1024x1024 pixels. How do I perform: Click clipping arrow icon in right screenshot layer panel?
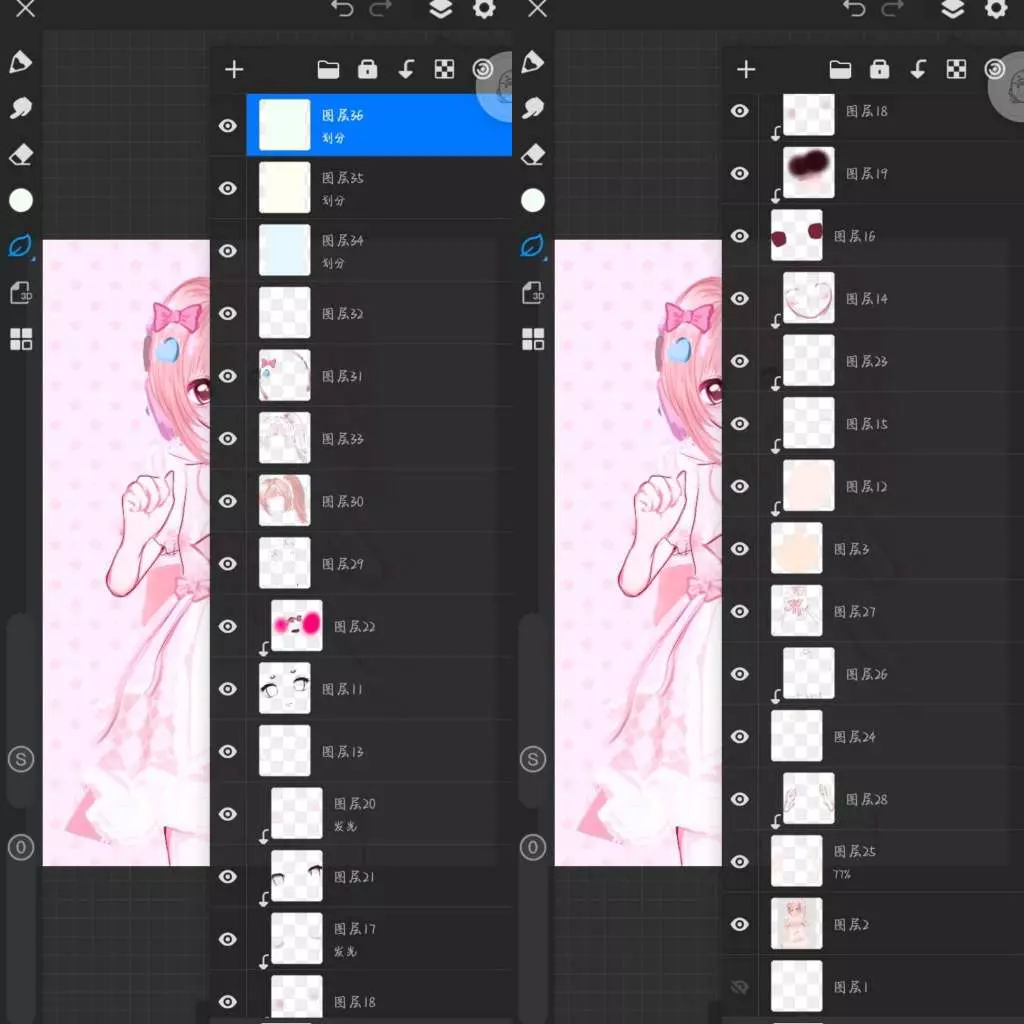tap(918, 69)
